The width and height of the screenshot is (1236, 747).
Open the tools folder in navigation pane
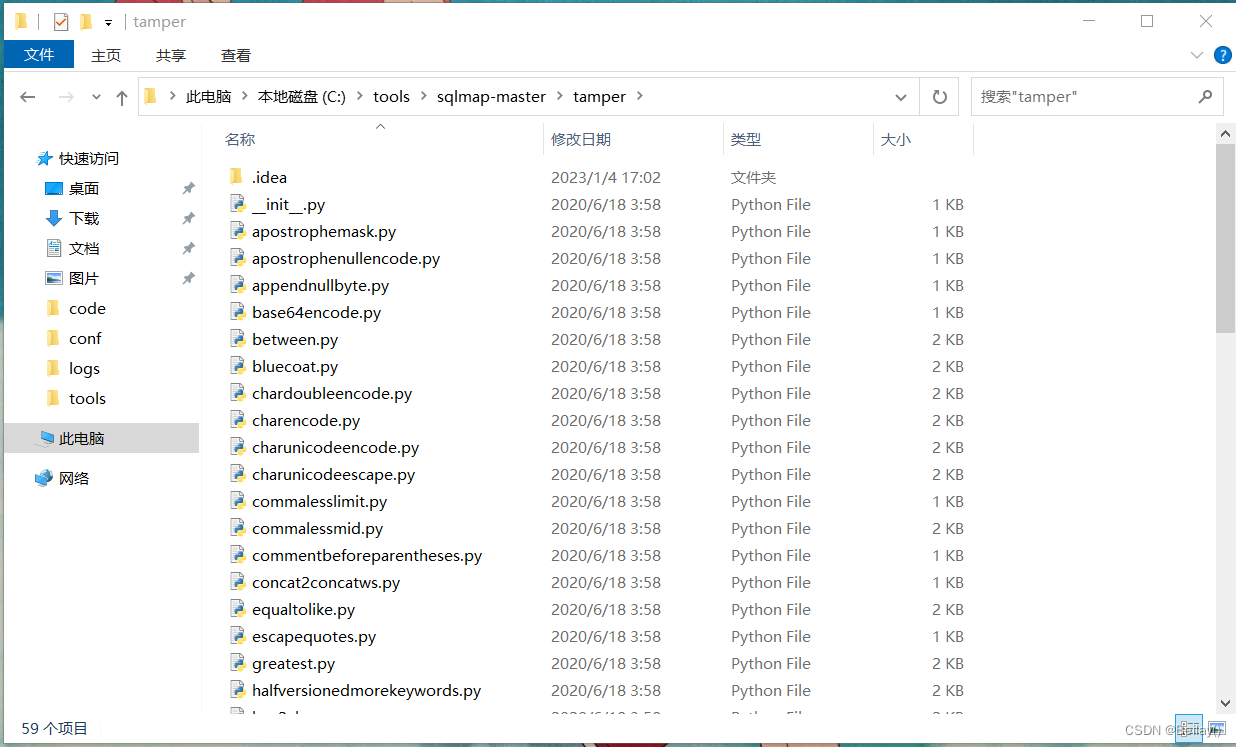pos(87,398)
